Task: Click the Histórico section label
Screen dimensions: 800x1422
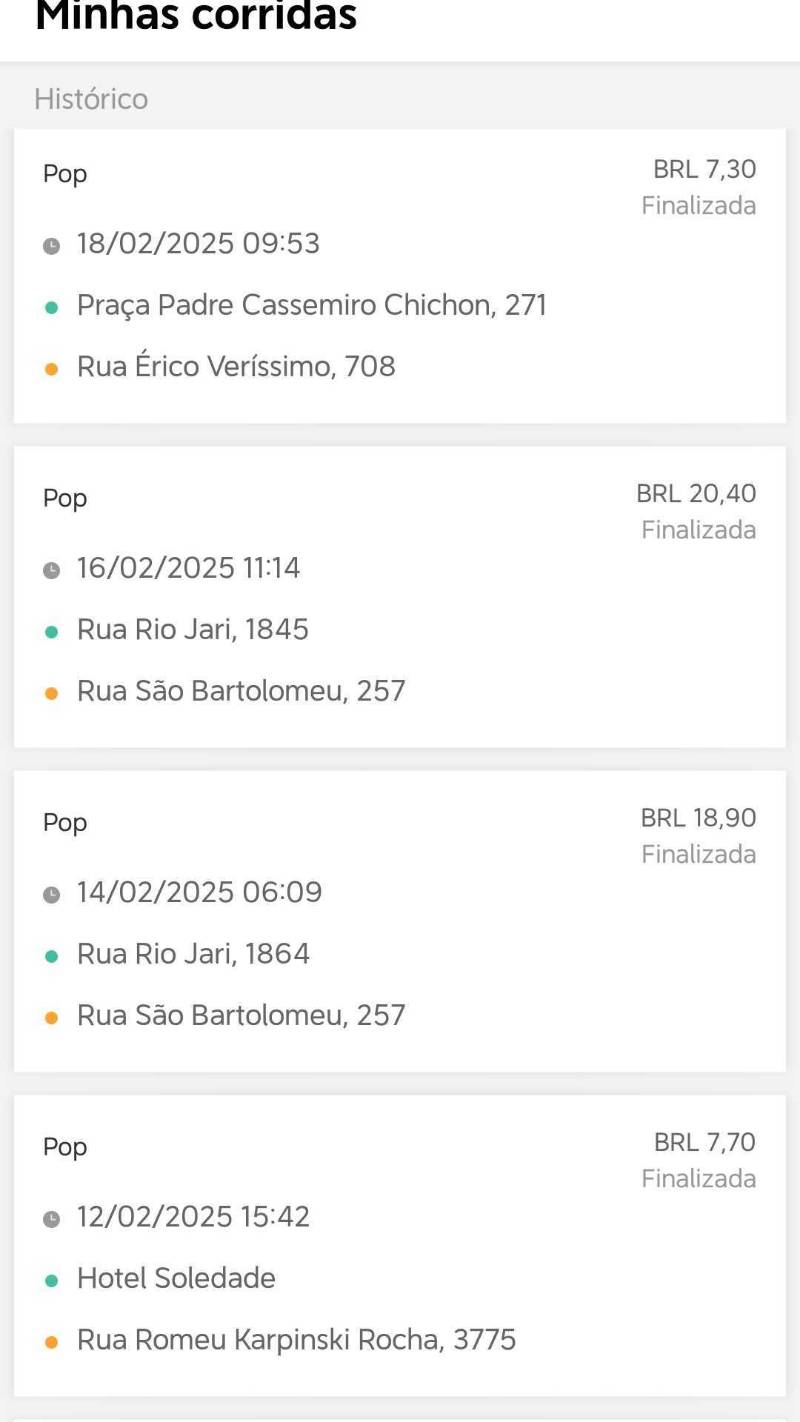Action: click(91, 99)
